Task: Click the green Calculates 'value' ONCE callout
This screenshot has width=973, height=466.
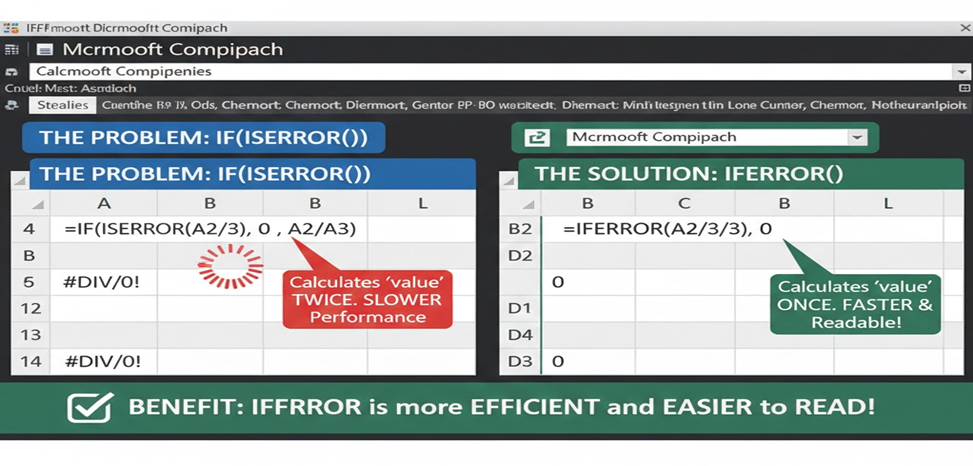Action: (x=859, y=302)
